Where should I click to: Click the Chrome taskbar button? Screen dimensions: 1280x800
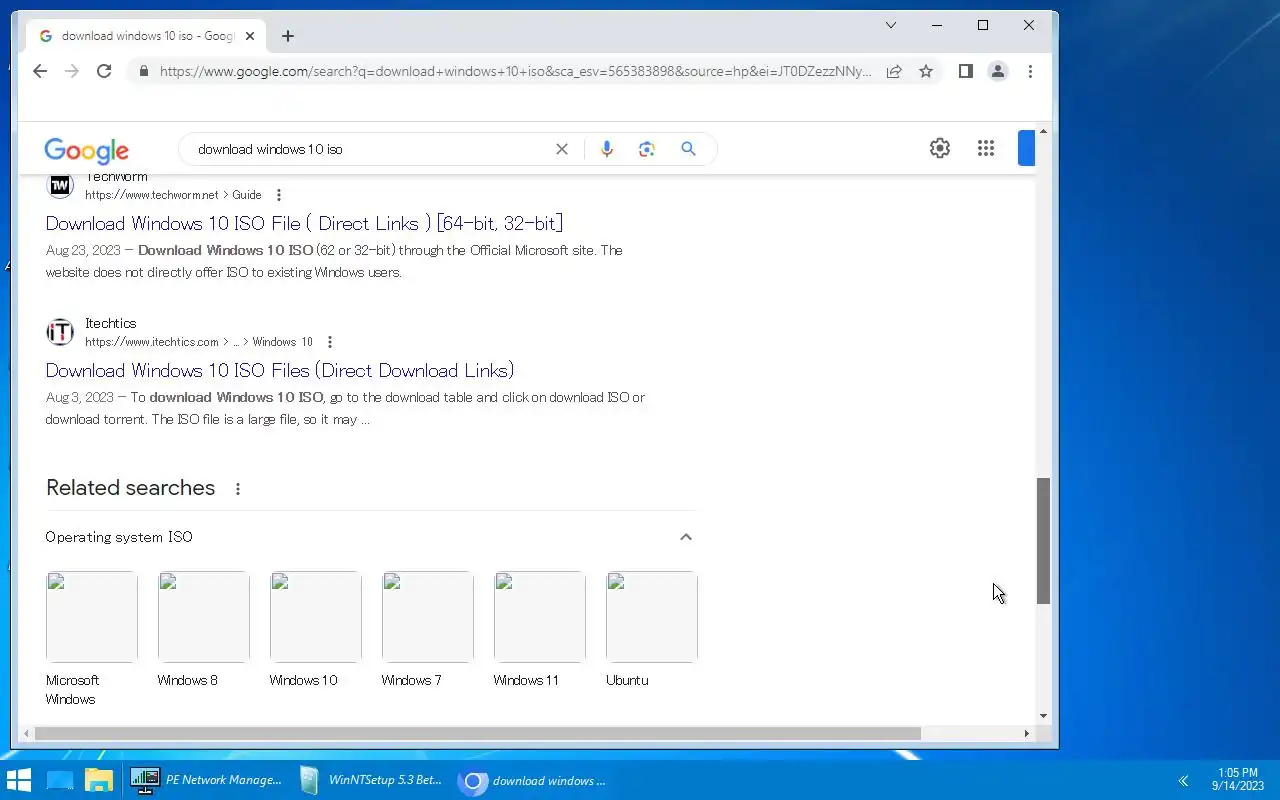click(x=534, y=780)
